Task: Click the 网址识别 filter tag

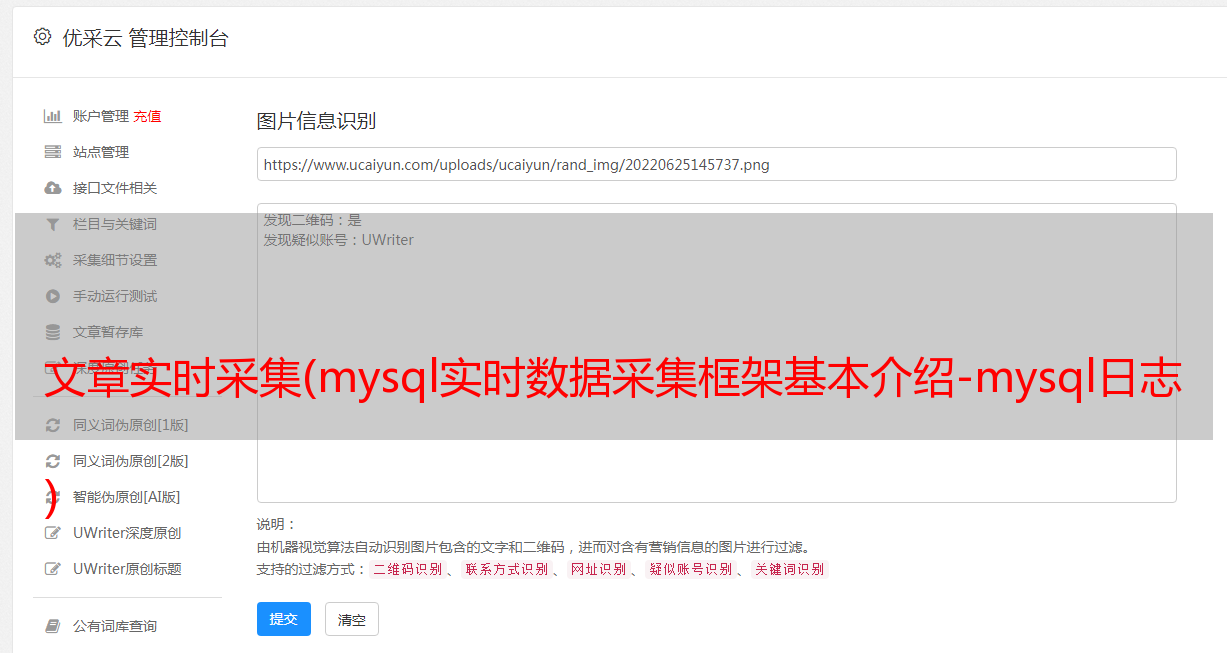Action: pyautogui.click(x=598, y=569)
